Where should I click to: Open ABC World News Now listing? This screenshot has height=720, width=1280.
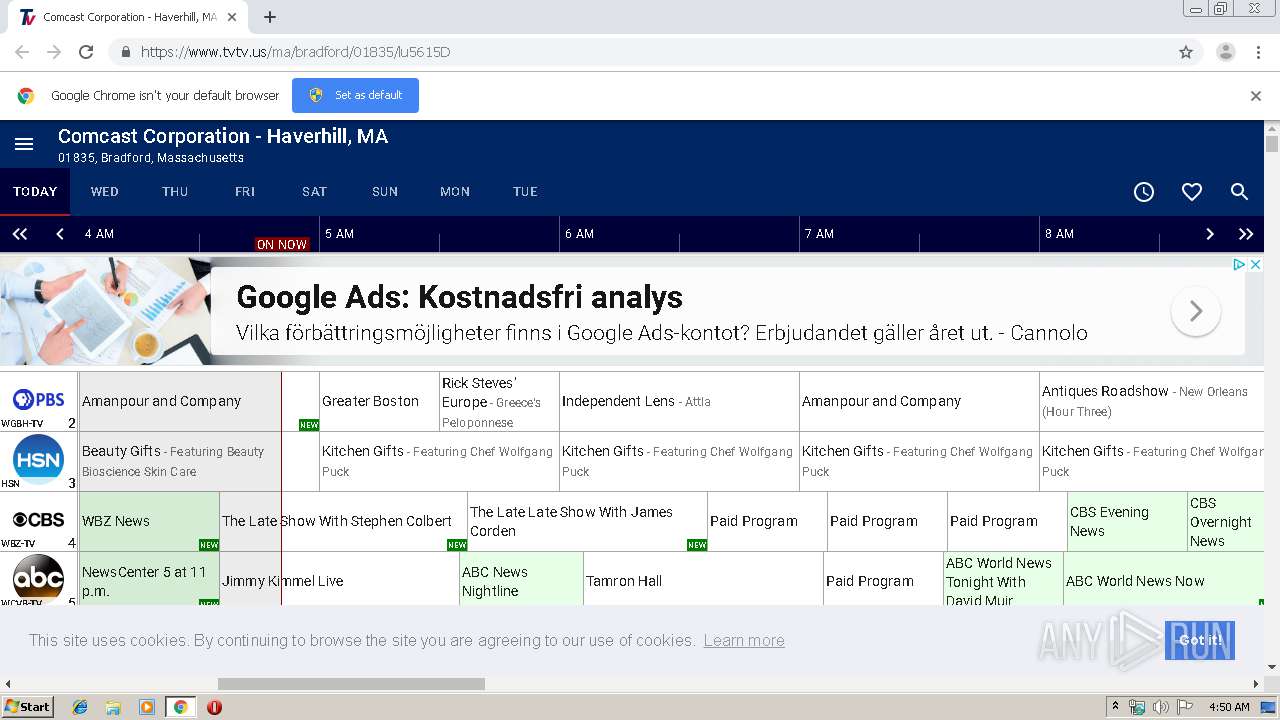[1164, 580]
